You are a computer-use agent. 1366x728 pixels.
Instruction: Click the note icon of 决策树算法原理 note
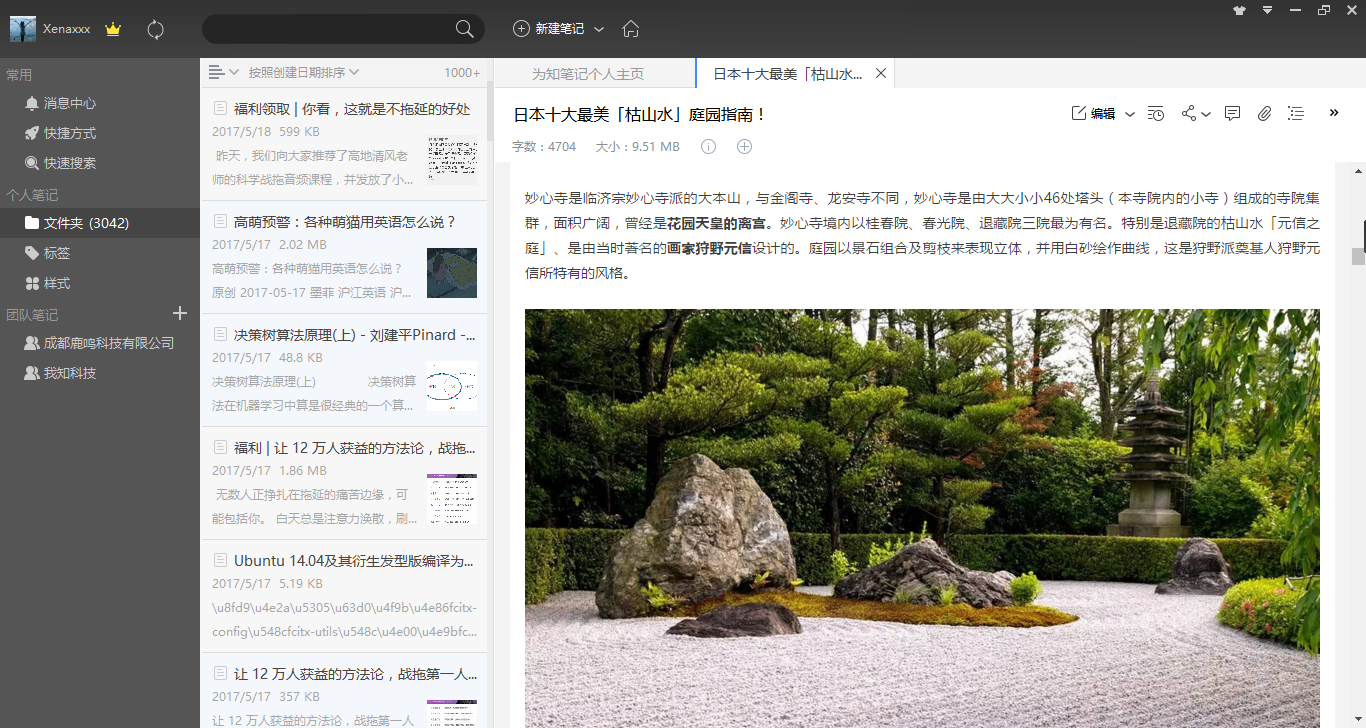tap(219, 334)
